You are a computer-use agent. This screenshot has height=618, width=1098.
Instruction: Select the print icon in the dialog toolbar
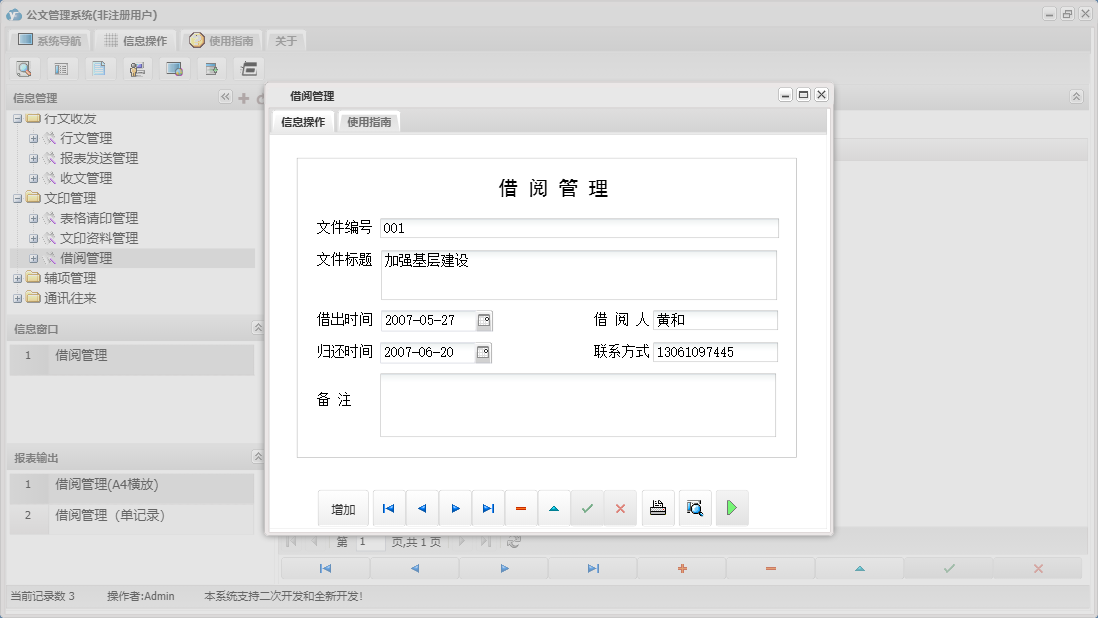click(x=657, y=508)
